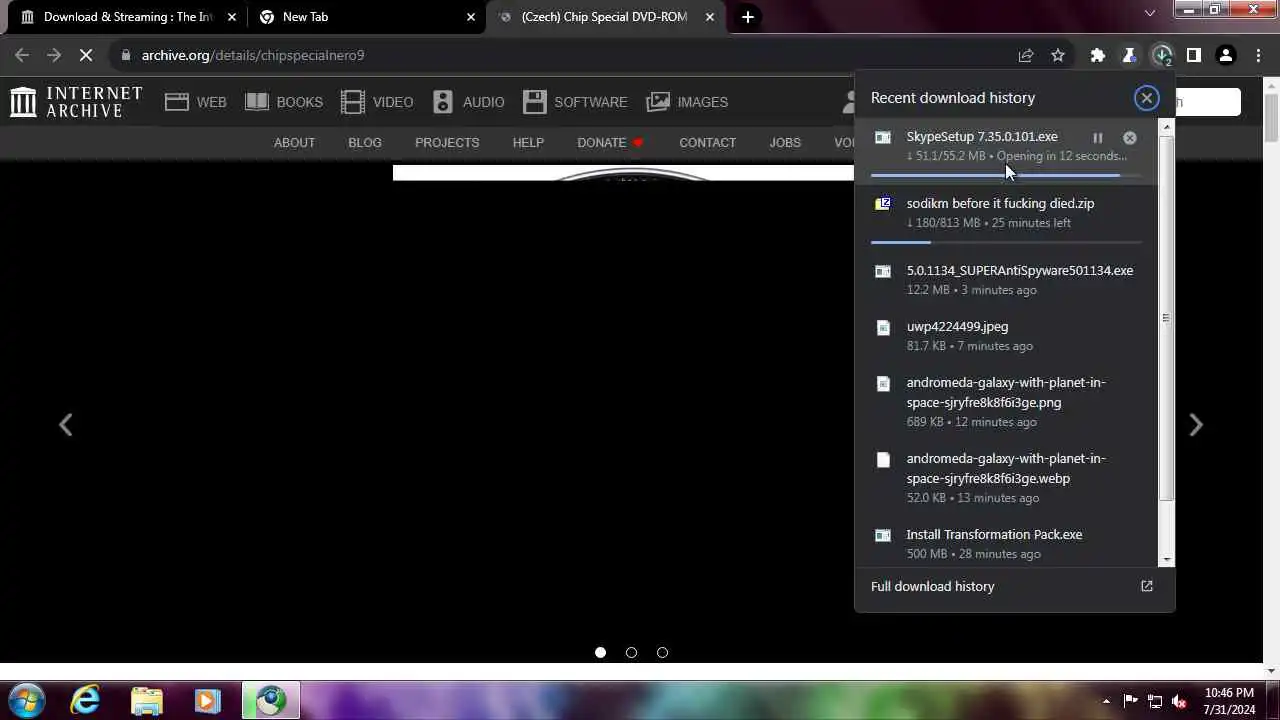The image size is (1280, 720).
Task: Open the ABOUT menu link
Action: 294,143
